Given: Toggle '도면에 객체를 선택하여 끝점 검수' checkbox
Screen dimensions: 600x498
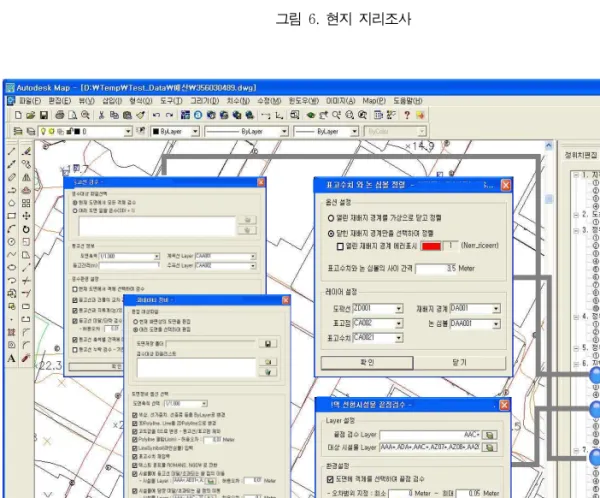Looking at the screenshot, I should pyautogui.click(x=330, y=479).
